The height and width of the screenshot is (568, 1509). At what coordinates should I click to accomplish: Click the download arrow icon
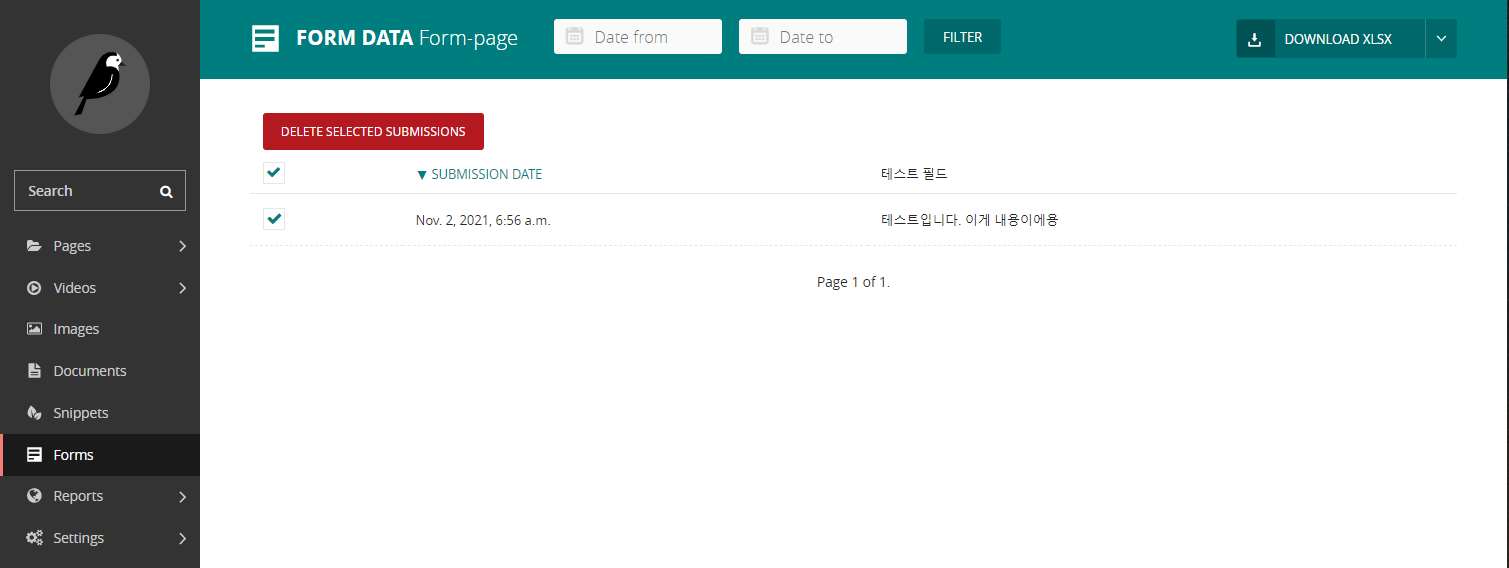(1255, 39)
